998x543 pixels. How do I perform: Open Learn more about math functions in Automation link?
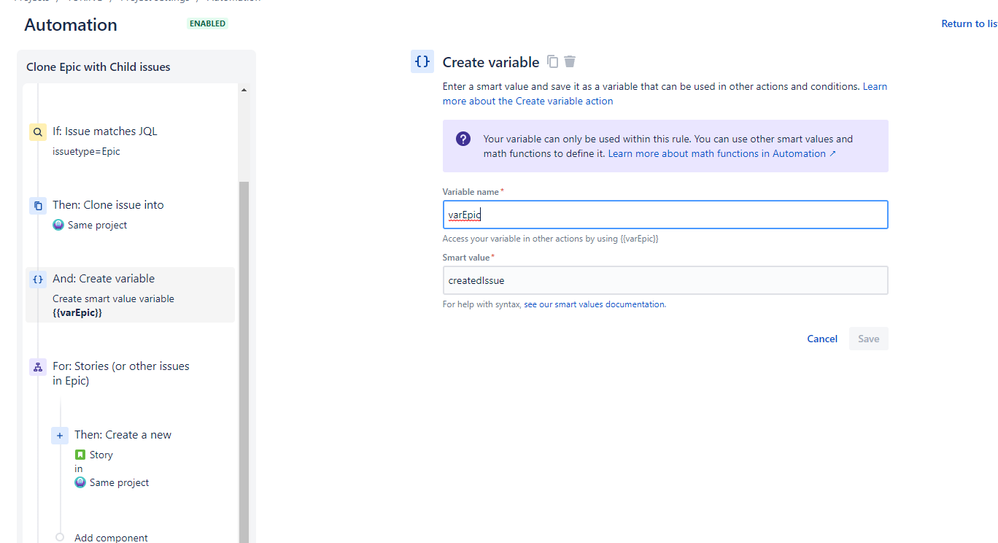[x=722, y=153]
